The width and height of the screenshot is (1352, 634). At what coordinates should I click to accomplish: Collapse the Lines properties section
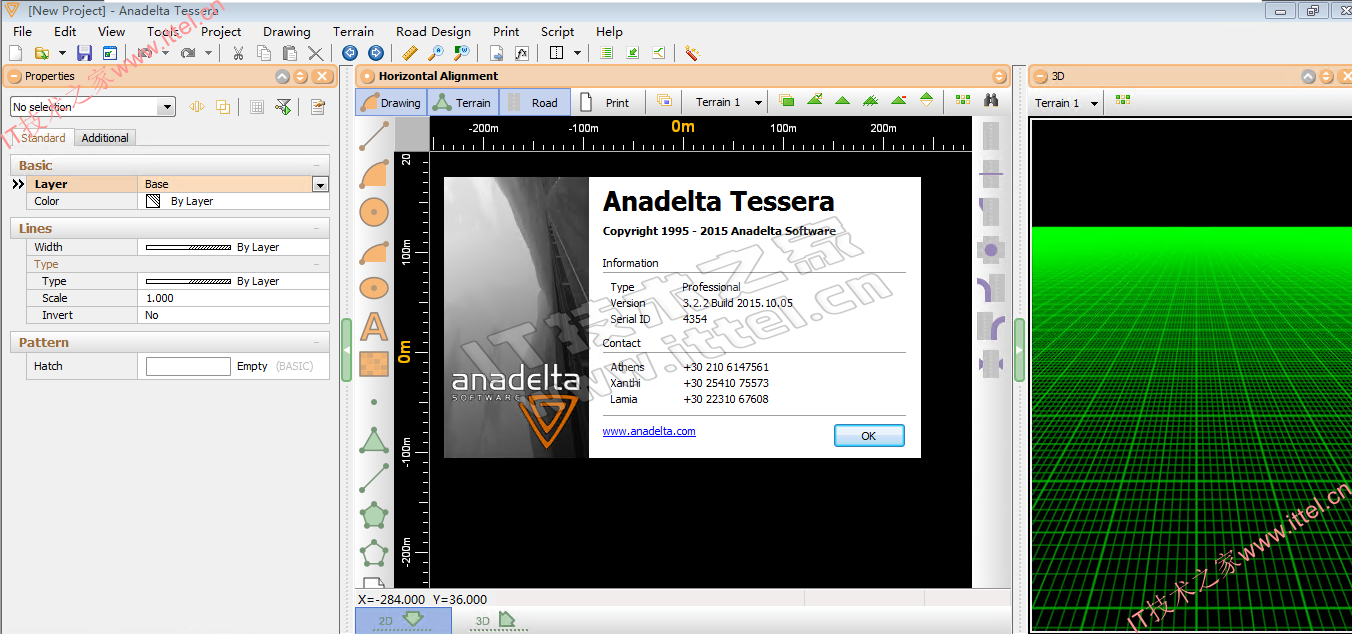pyautogui.click(x=317, y=229)
